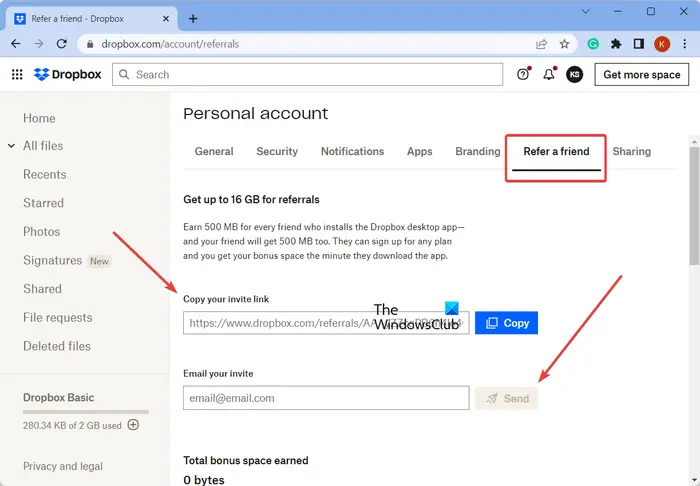Open Starred in the sidebar
This screenshot has width=700, height=486.
pos(43,203)
